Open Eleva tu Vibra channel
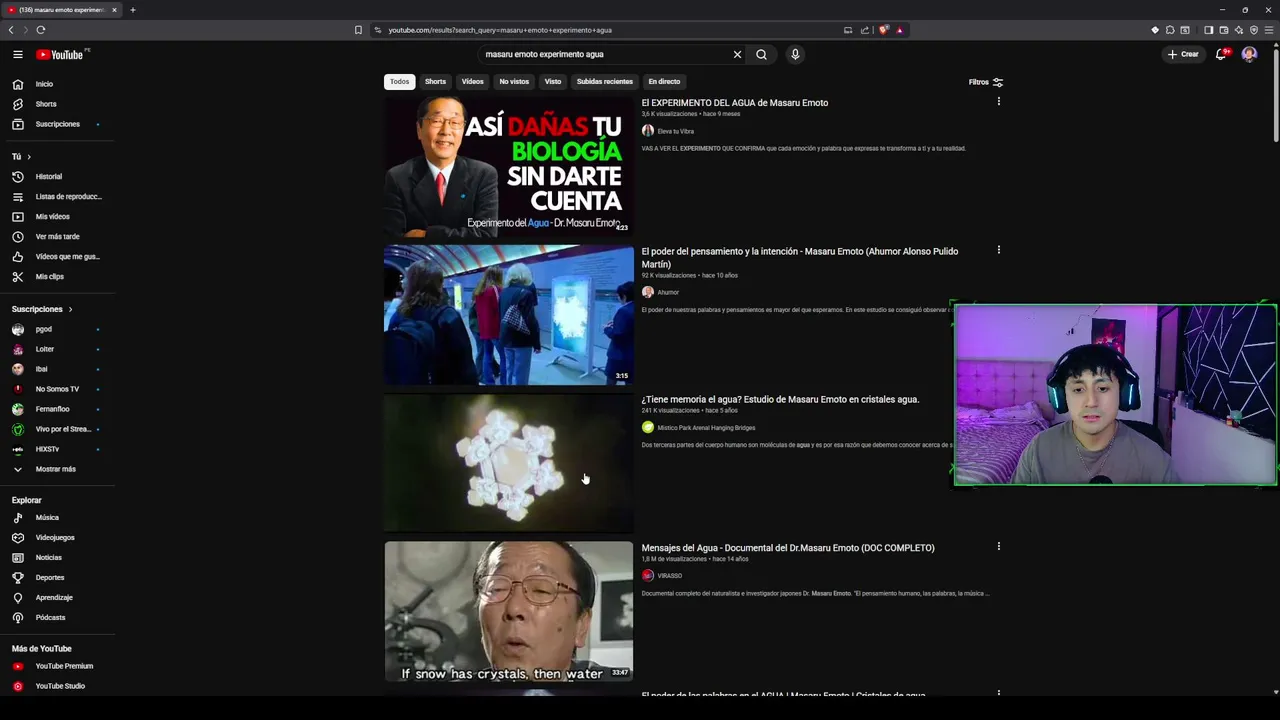 click(675, 131)
